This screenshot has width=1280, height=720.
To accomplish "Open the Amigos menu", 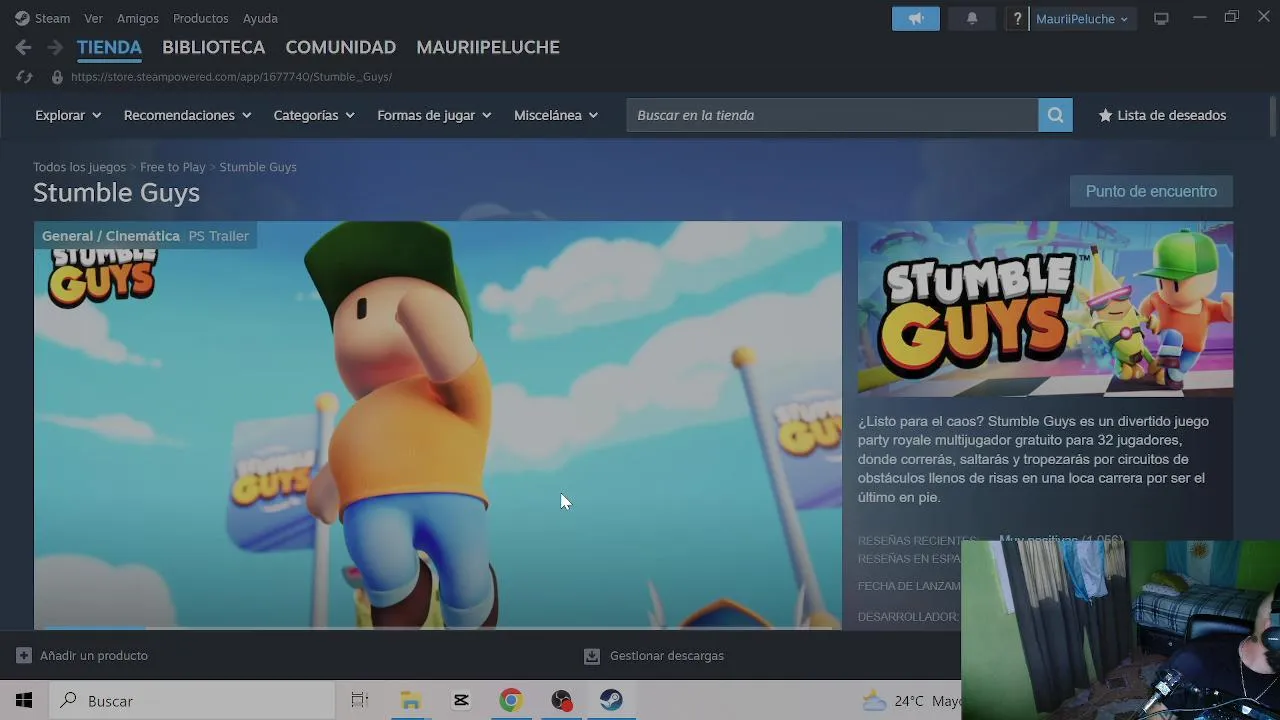I will click(x=138, y=18).
